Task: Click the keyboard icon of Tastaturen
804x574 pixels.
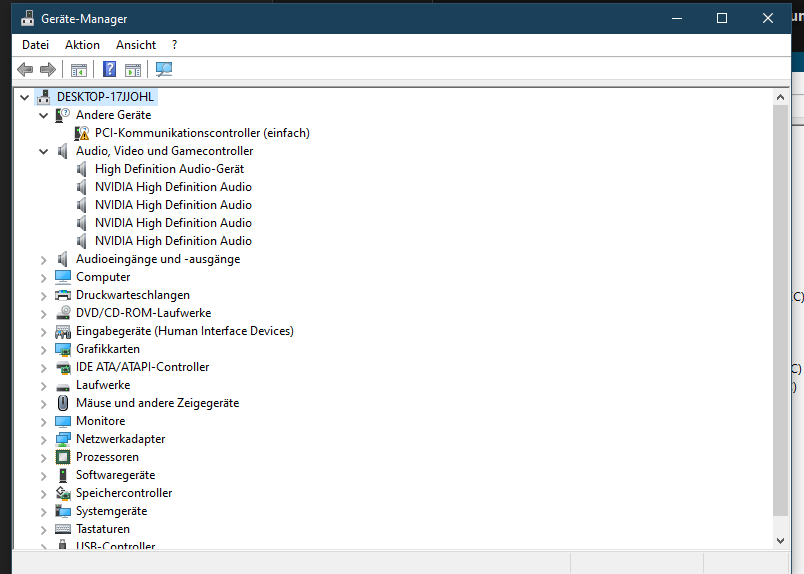Action: pos(63,529)
